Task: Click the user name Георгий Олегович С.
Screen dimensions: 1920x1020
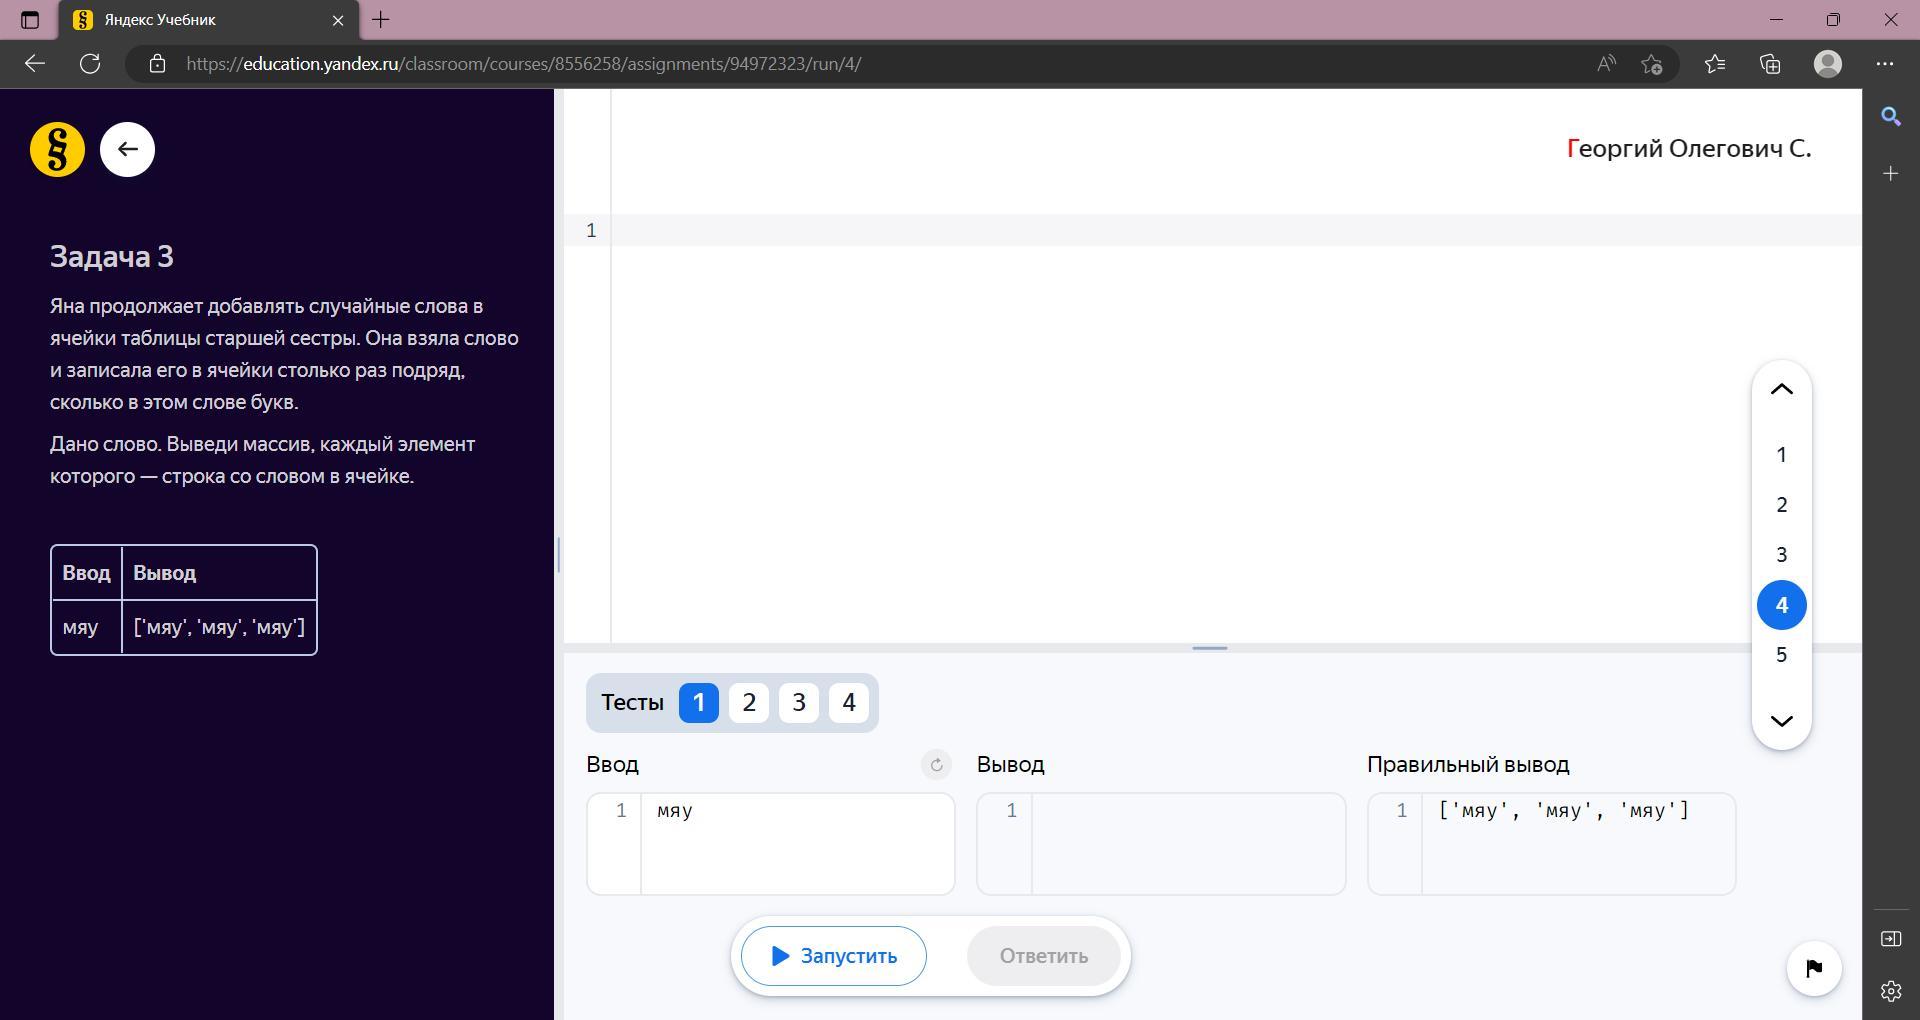Action: click(1689, 149)
